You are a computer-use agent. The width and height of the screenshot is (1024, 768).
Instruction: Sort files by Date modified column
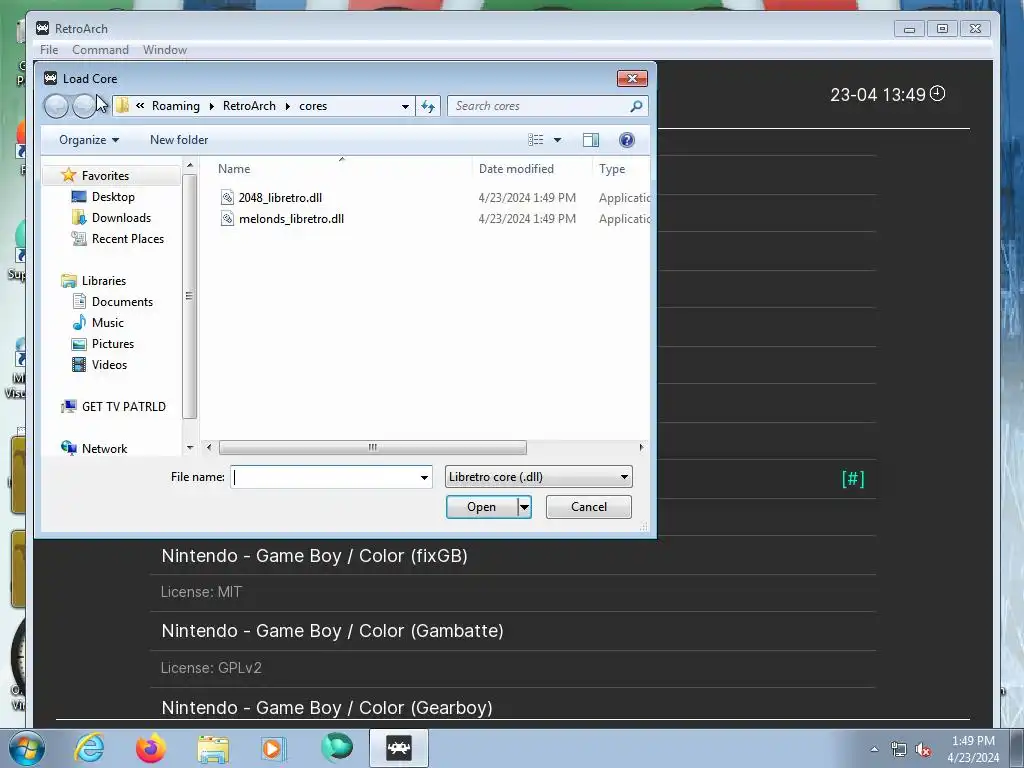516,168
